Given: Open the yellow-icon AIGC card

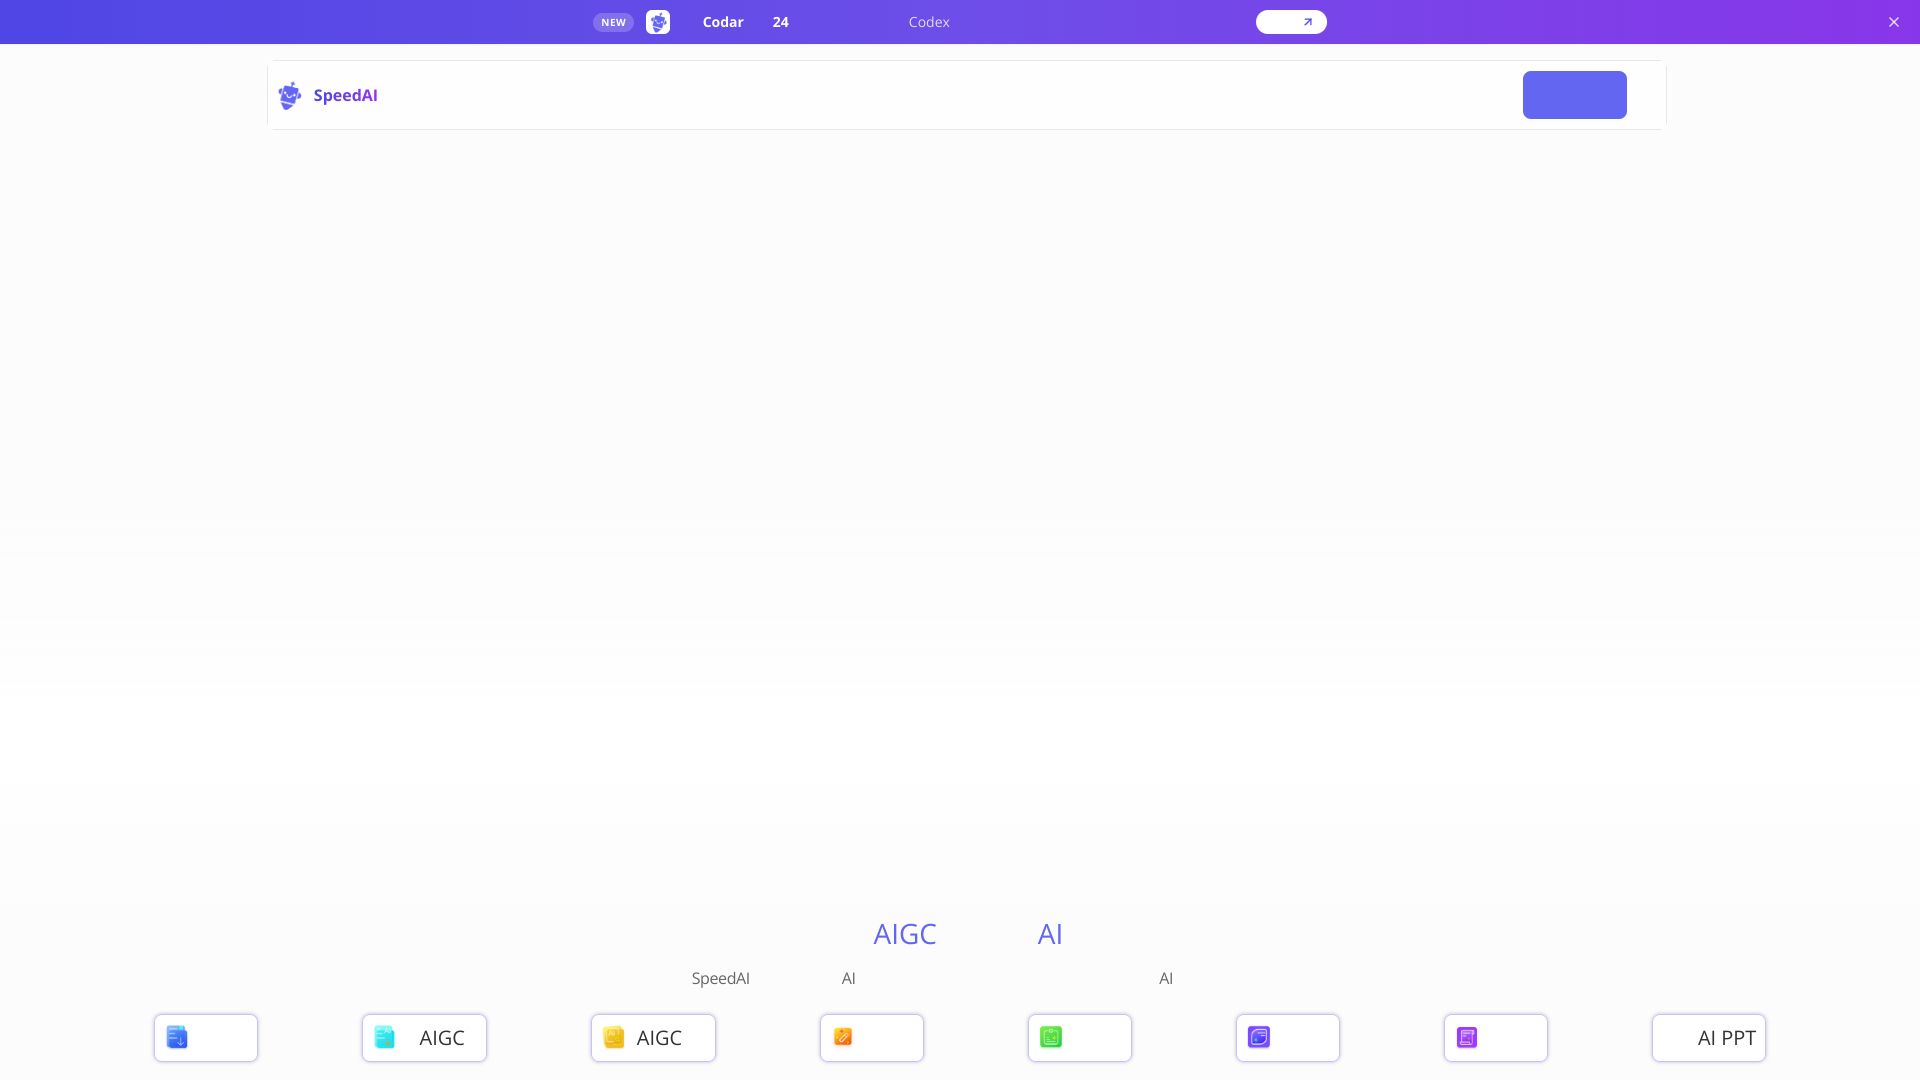Looking at the screenshot, I should [653, 1038].
